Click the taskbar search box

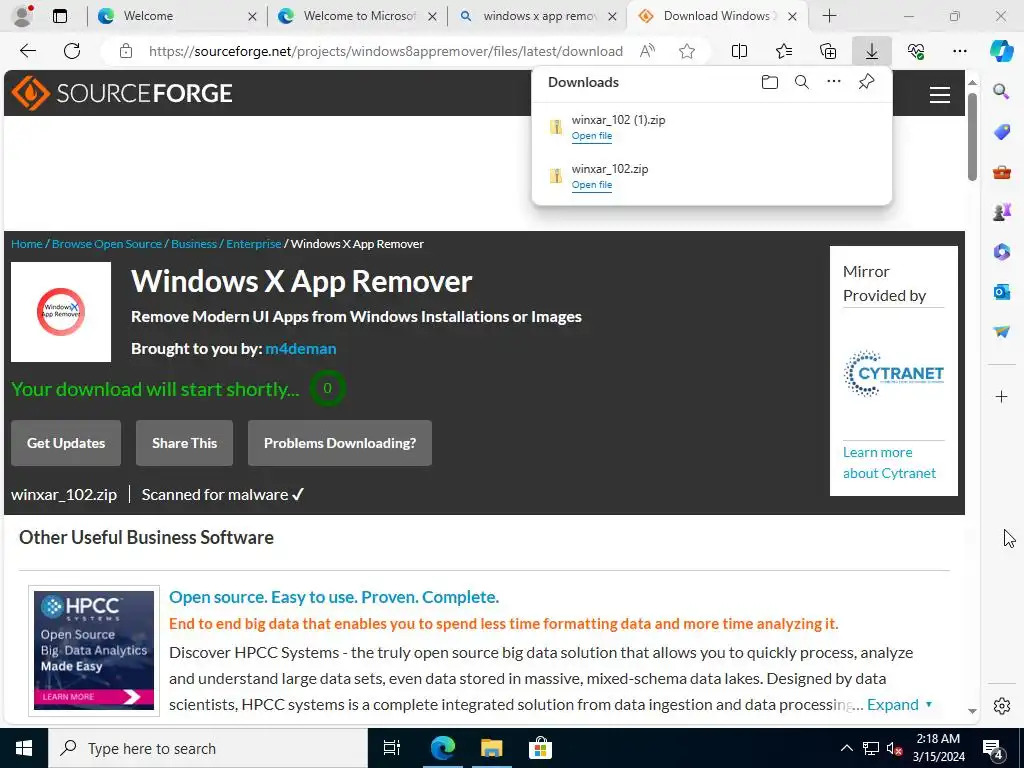[208, 748]
